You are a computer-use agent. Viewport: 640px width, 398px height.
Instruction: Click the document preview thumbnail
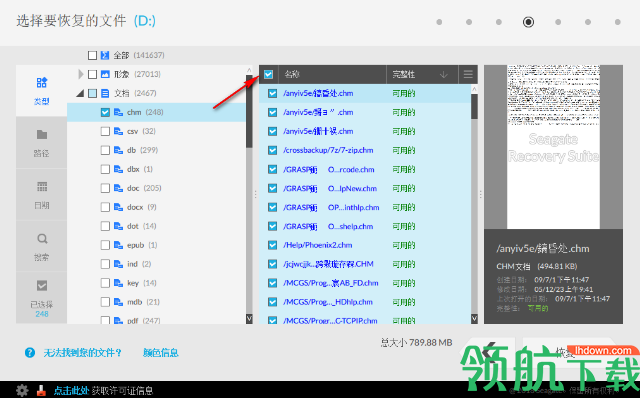point(553,147)
